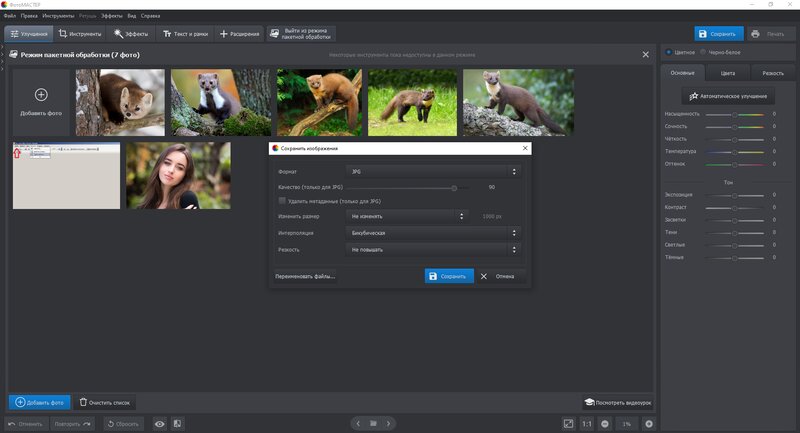
Task: Open the Формат JPG dropdown
Action: 433,172
